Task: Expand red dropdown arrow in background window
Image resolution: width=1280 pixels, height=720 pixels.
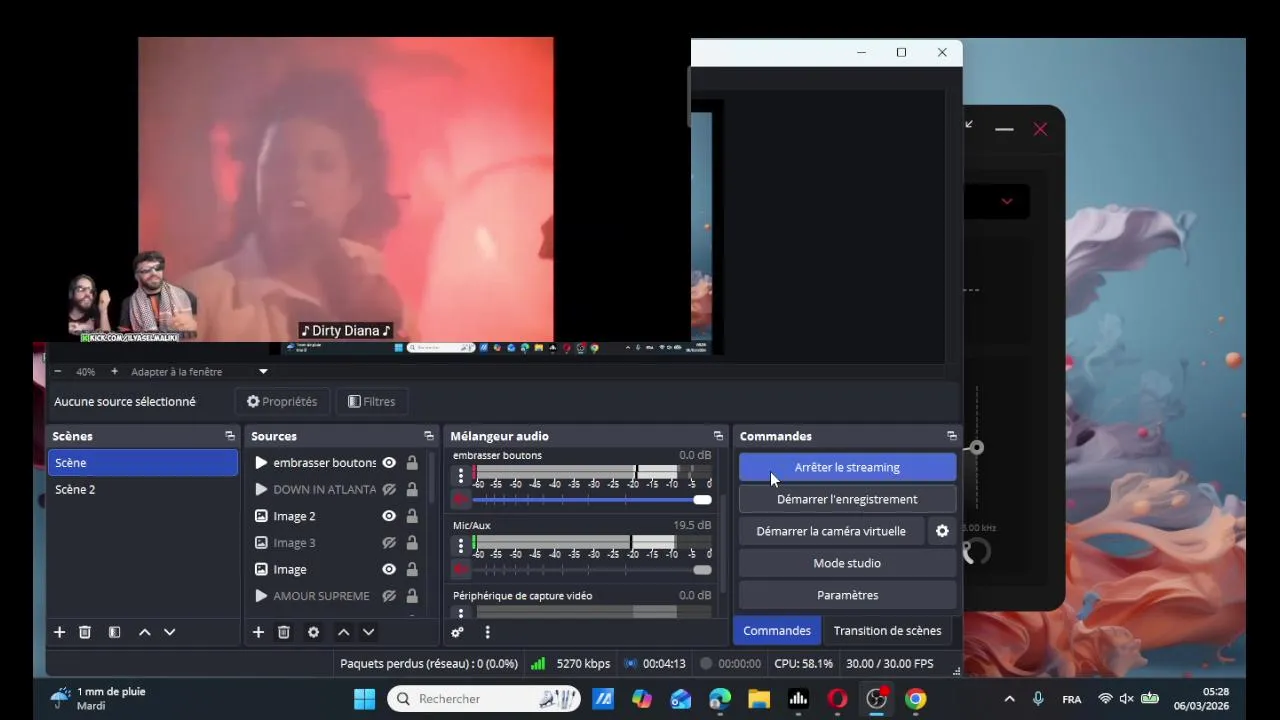Action: tap(1007, 201)
